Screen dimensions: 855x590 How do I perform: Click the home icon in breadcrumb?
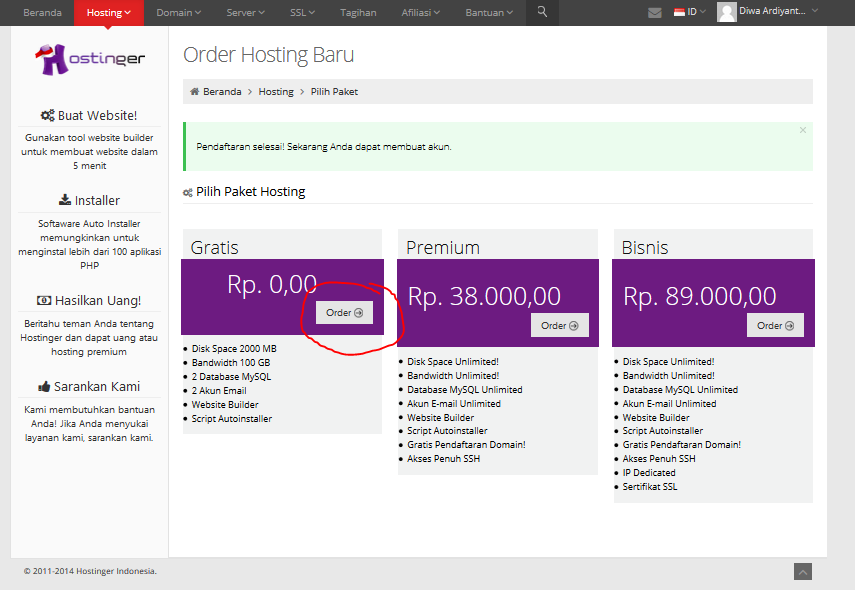pos(194,91)
